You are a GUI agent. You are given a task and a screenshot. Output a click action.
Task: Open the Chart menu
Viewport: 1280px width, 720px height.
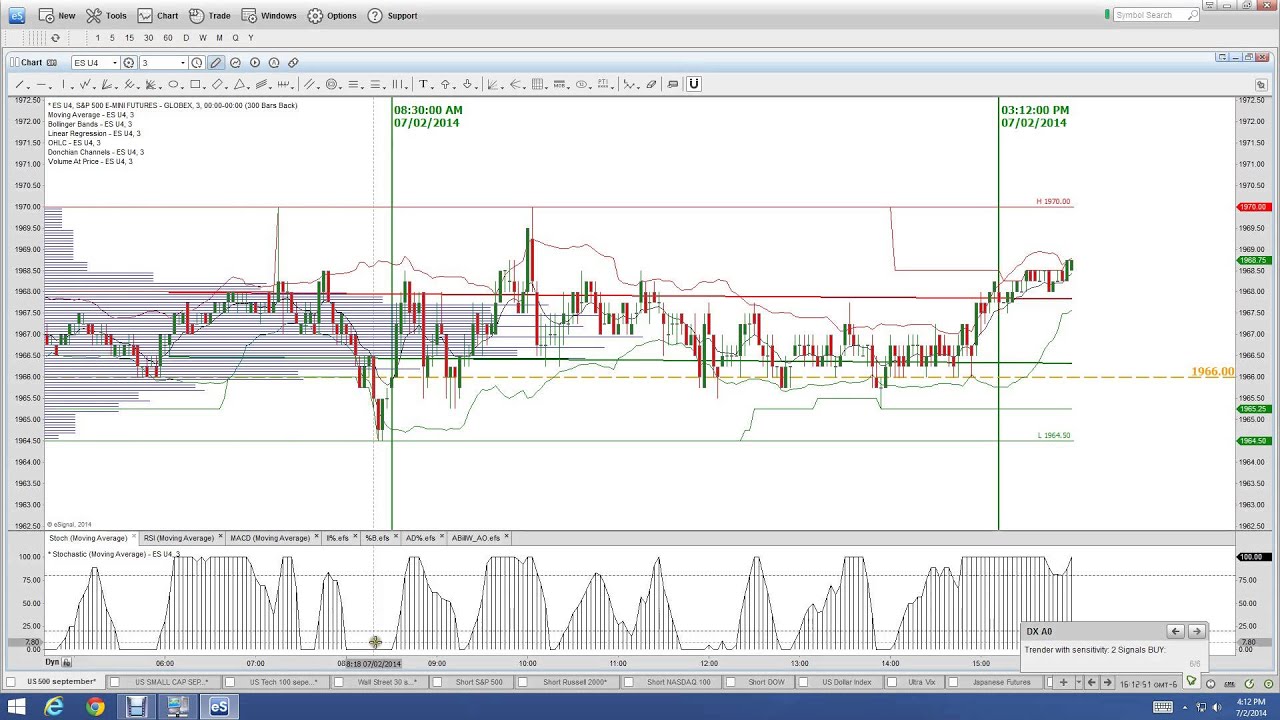click(x=158, y=16)
